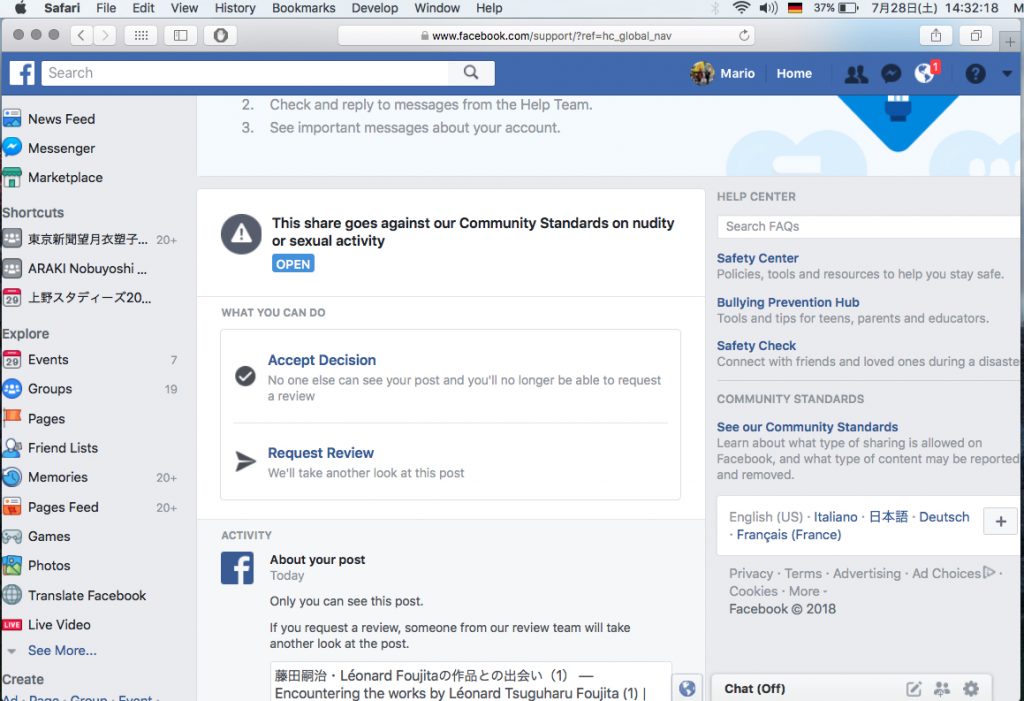Viewport: 1024px width, 701px height.
Task: Click the new message icon in Chat bar
Action: pyautogui.click(x=913, y=689)
